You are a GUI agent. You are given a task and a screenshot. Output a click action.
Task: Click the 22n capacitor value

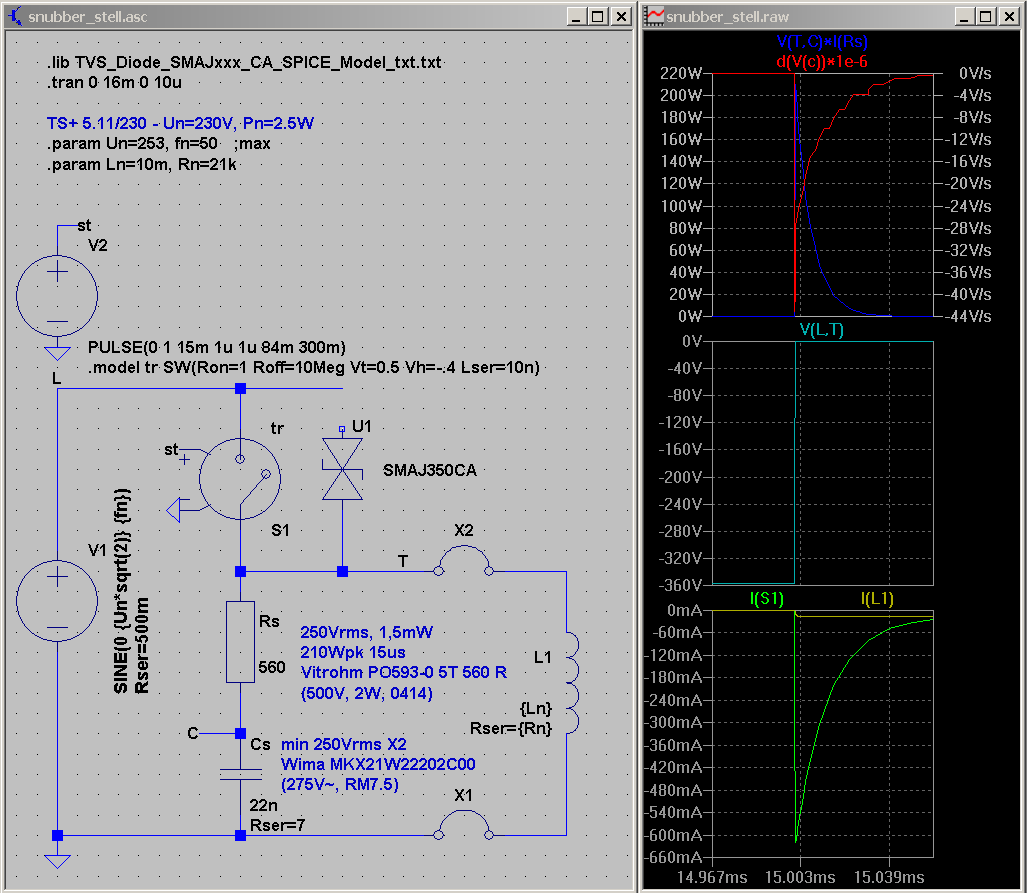(x=263, y=805)
